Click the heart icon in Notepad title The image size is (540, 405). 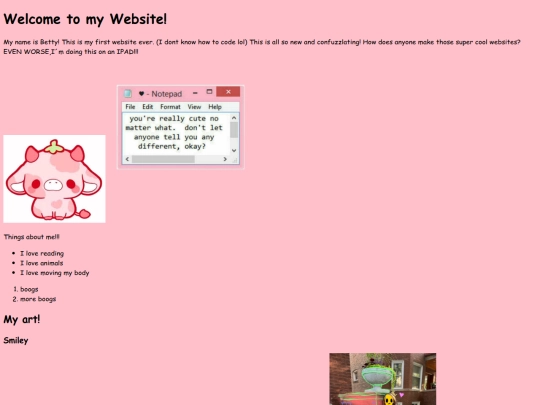click(141, 94)
